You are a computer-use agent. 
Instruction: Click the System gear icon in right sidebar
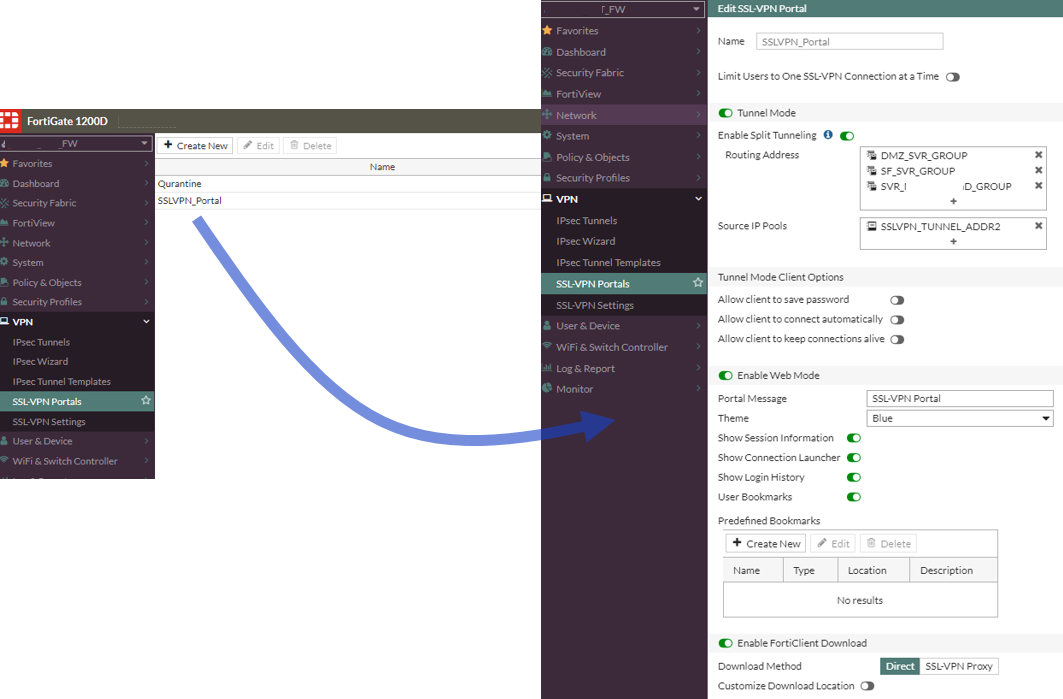tap(547, 136)
